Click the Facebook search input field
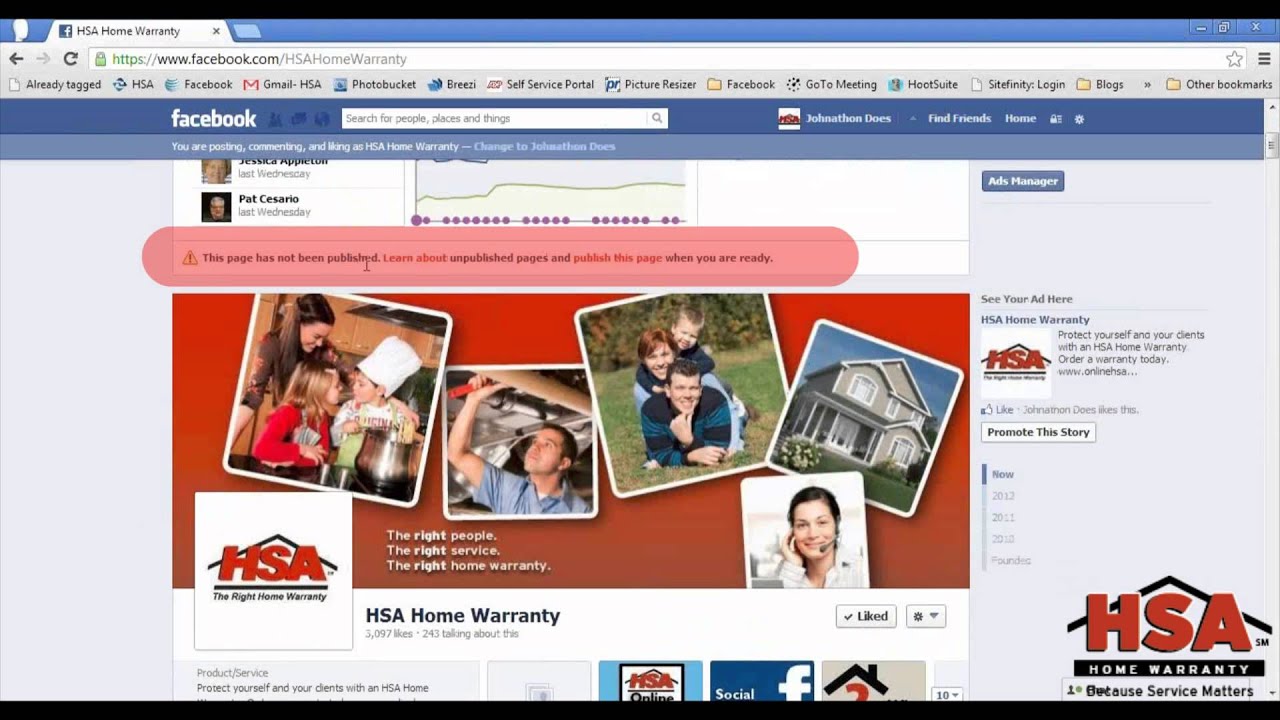 495,118
